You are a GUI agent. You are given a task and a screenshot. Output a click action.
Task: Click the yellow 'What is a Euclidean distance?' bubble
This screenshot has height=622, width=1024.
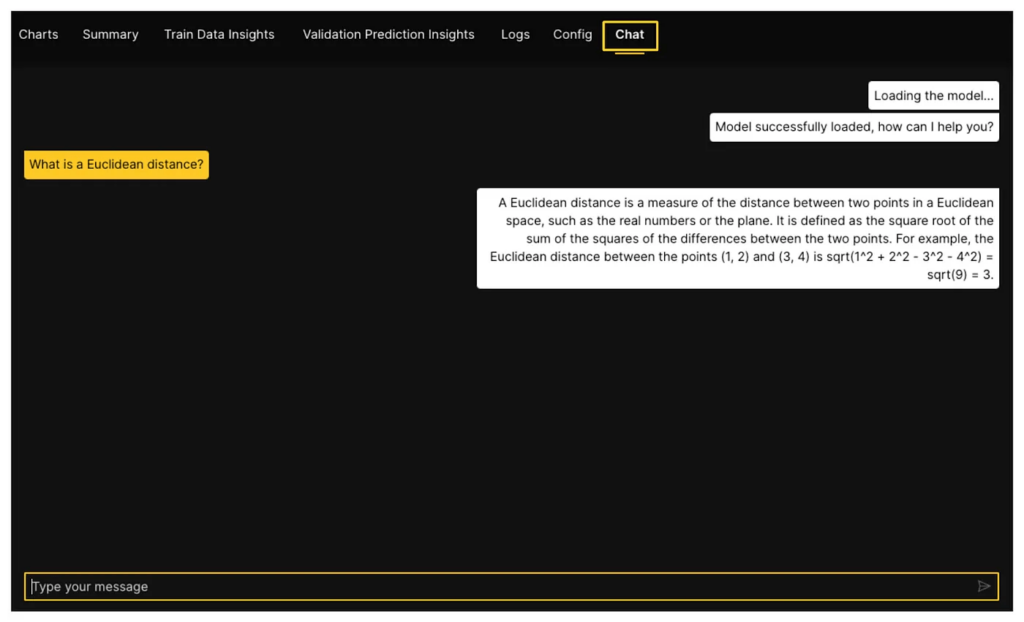click(x=116, y=164)
